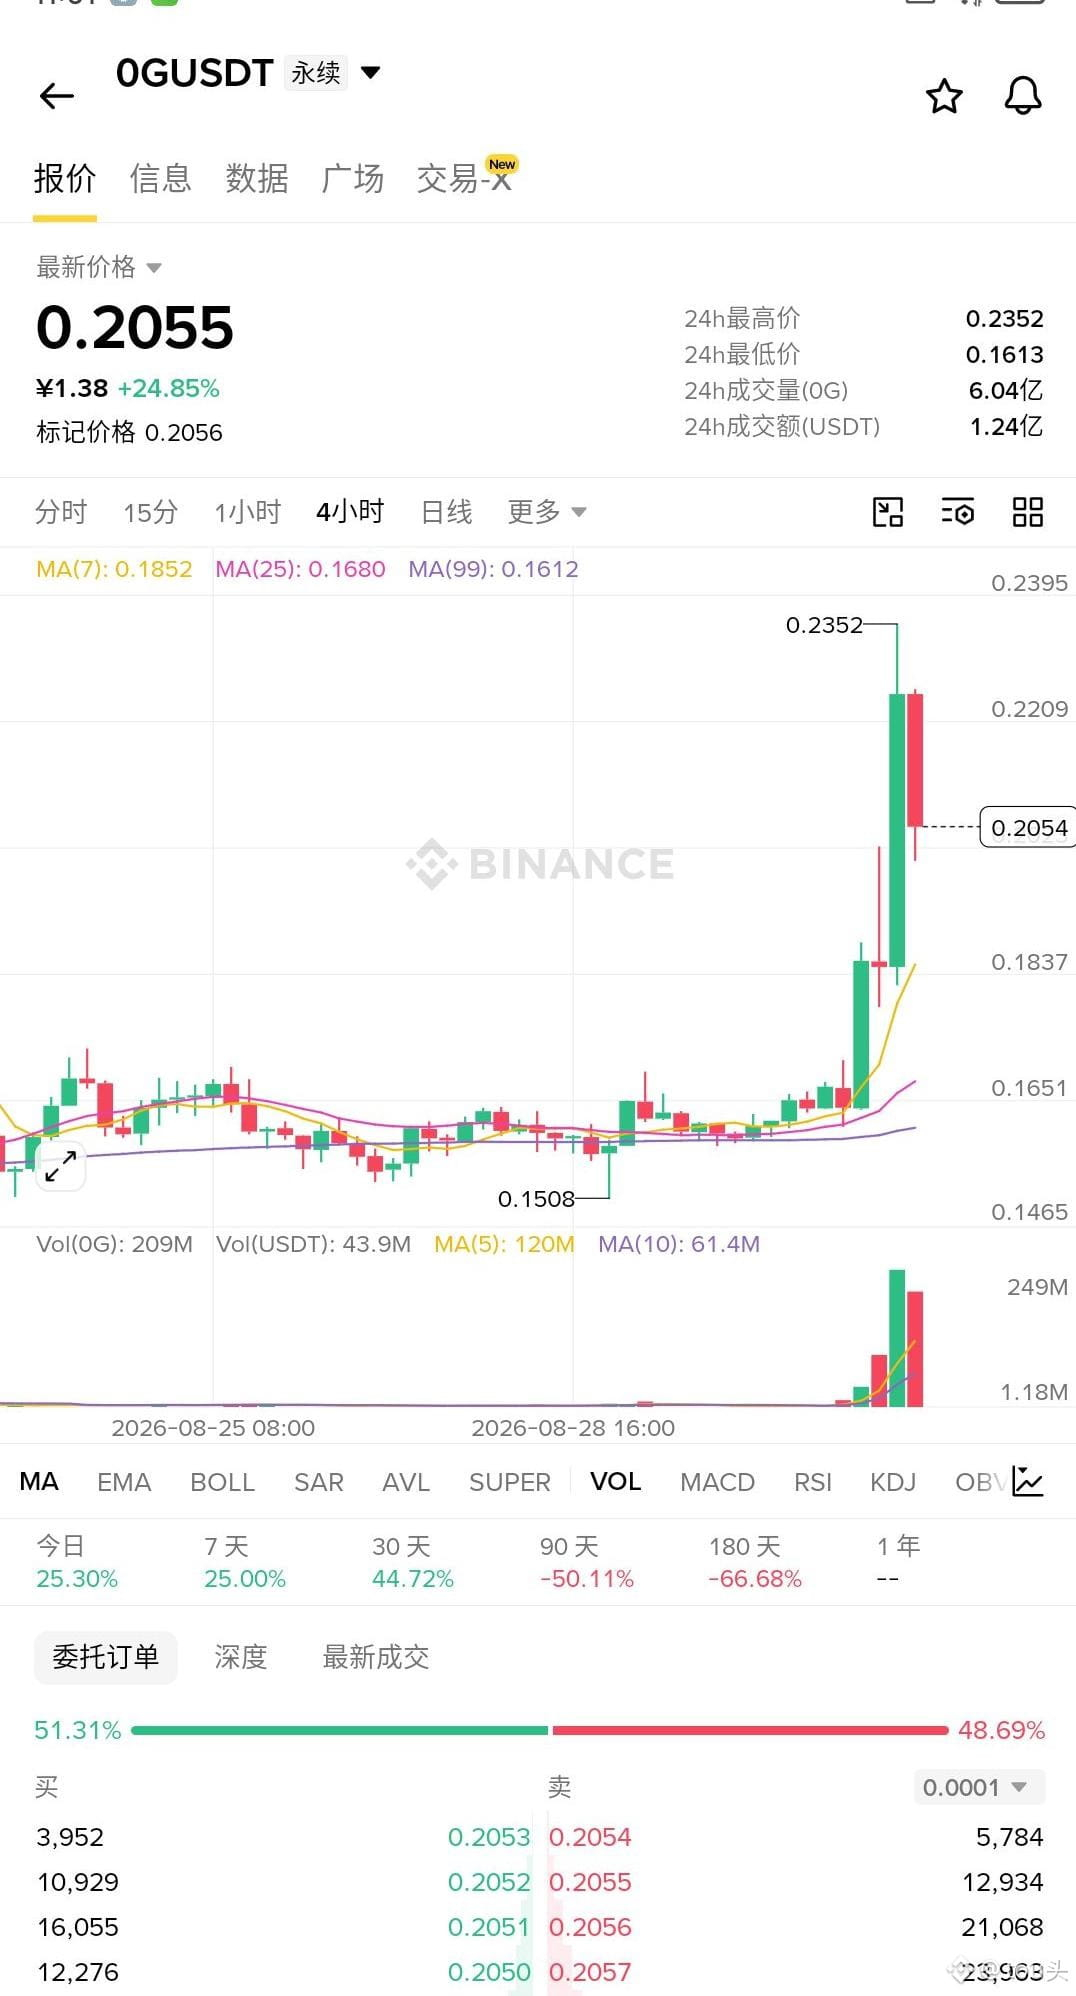Tap the +24.85% change value

pyautogui.click(x=168, y=388)
